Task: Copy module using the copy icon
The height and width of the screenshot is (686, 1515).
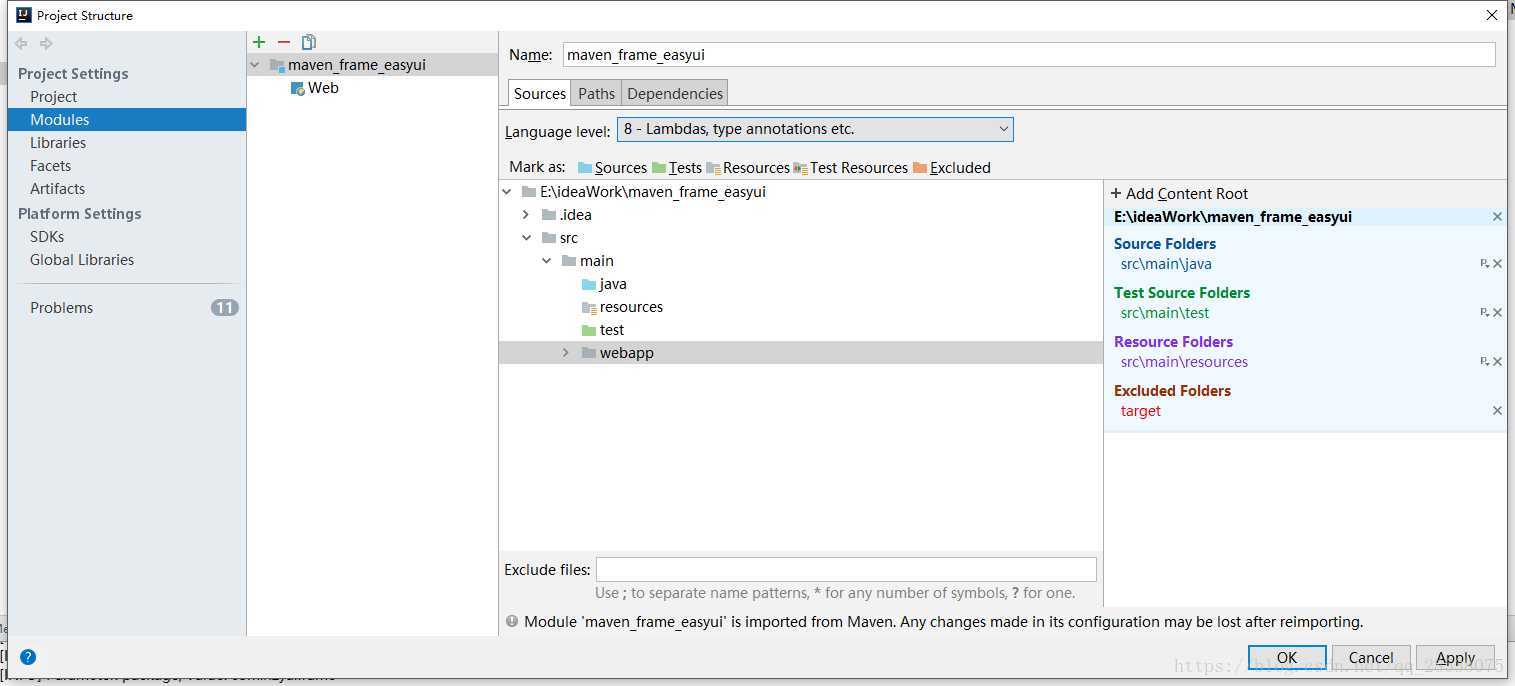Action: click(309, 42)
